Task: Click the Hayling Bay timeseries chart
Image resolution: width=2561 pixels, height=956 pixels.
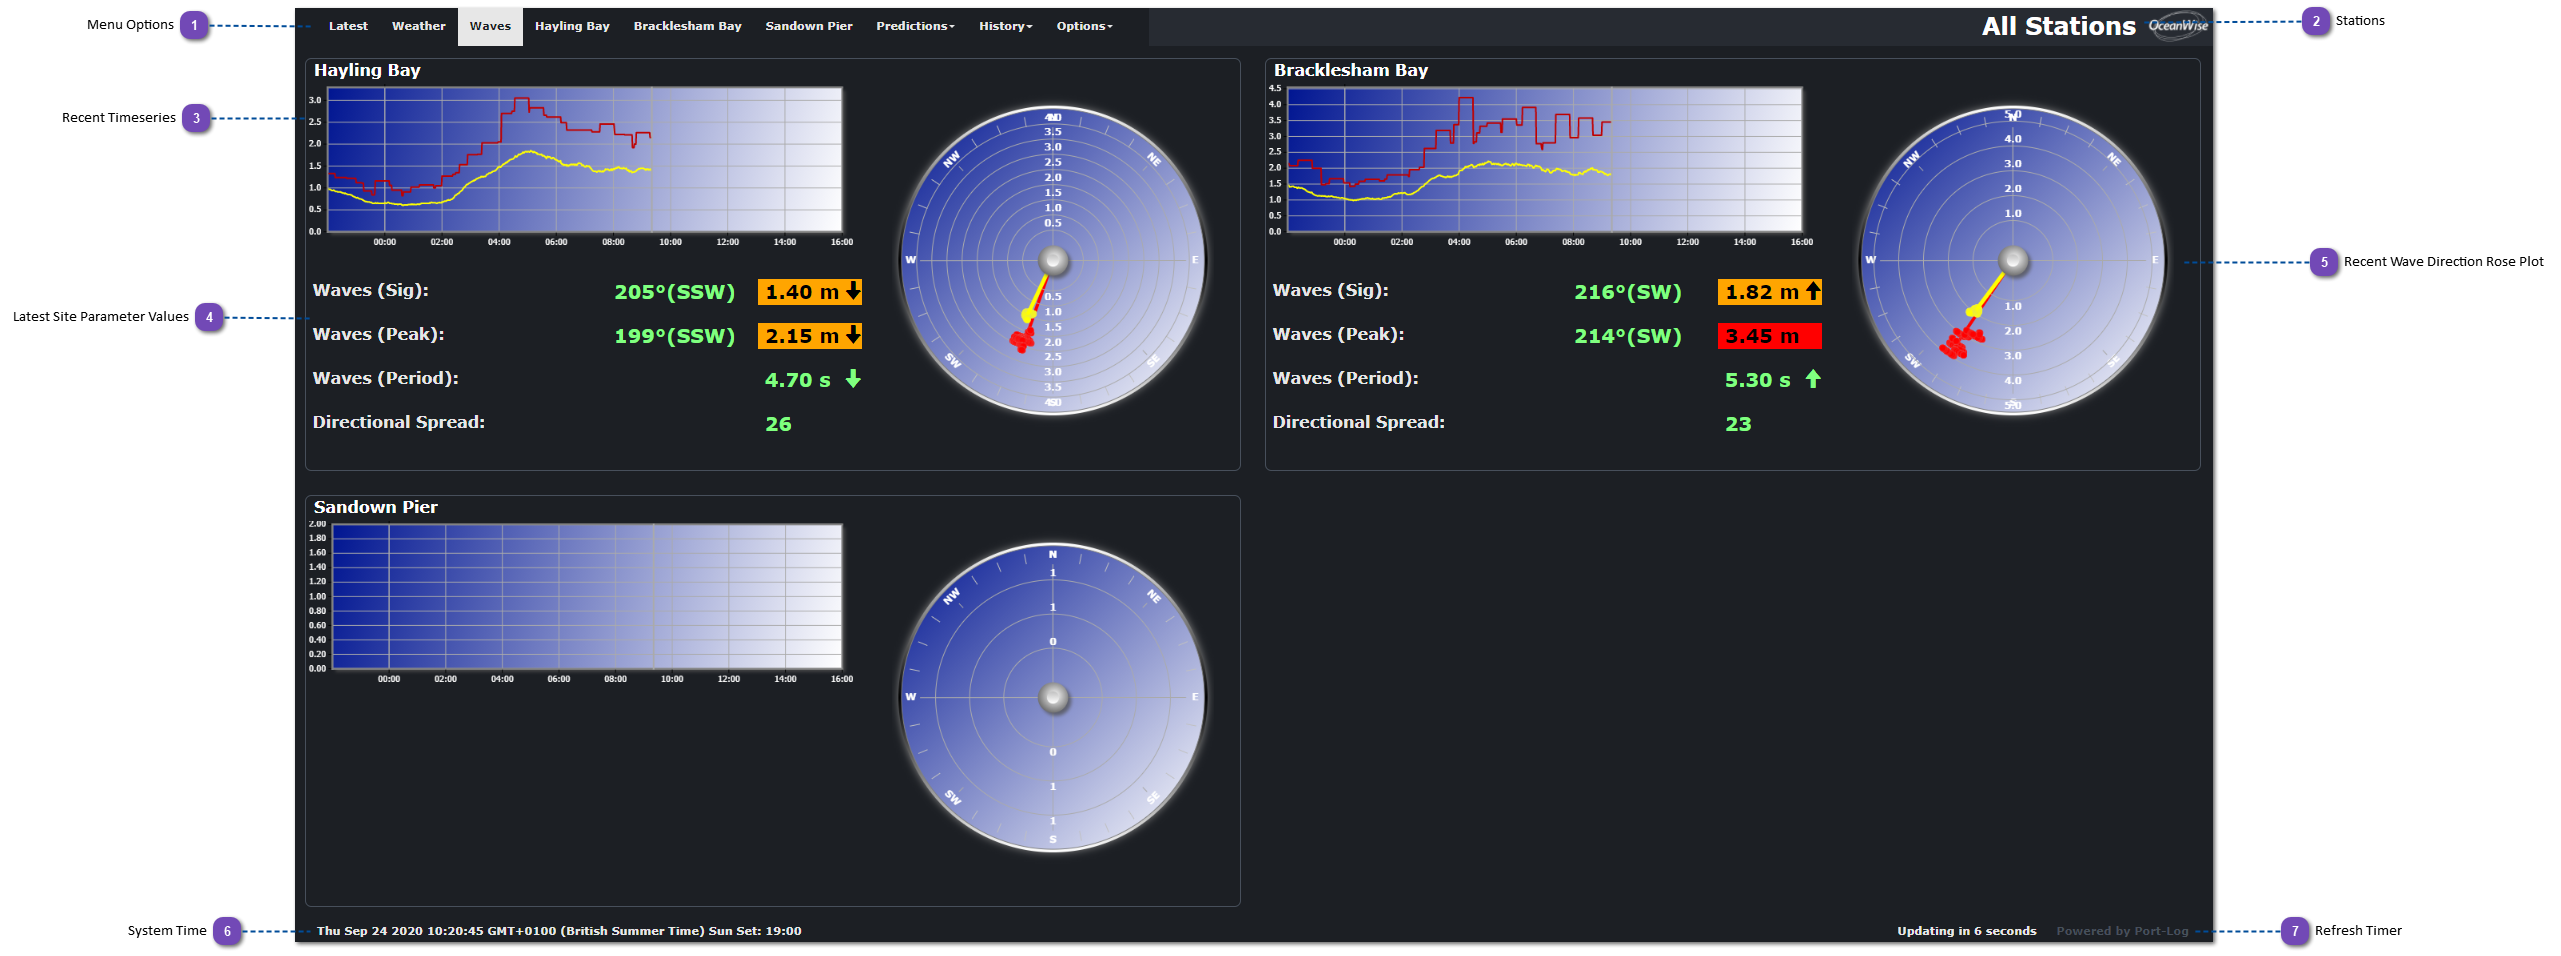Action: (585, 160)
